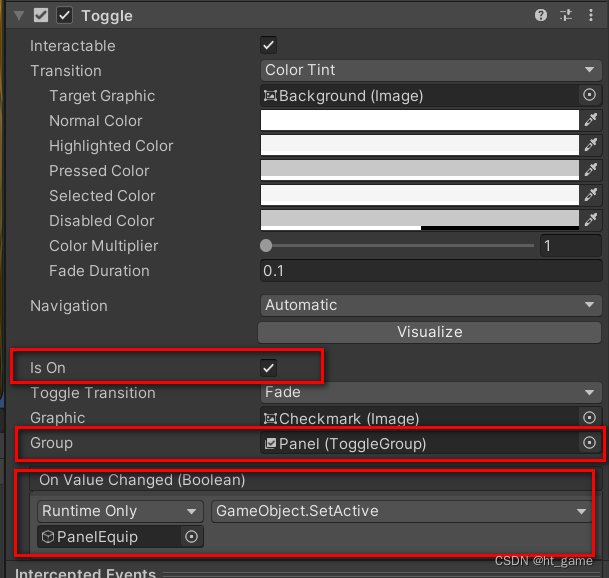Click the Selected Color label
Image resolution: width=609 pixels, height=578 pixels.
[102, 196]
